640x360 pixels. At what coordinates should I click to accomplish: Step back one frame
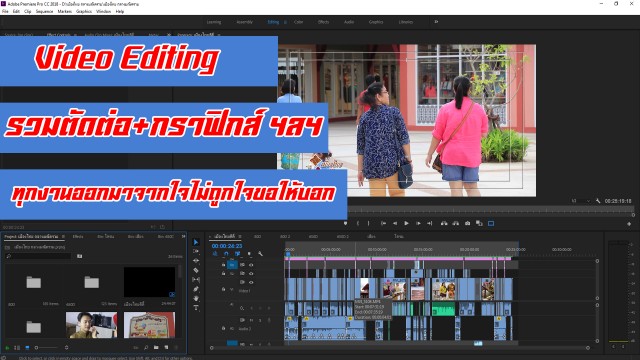click(395, 223)
